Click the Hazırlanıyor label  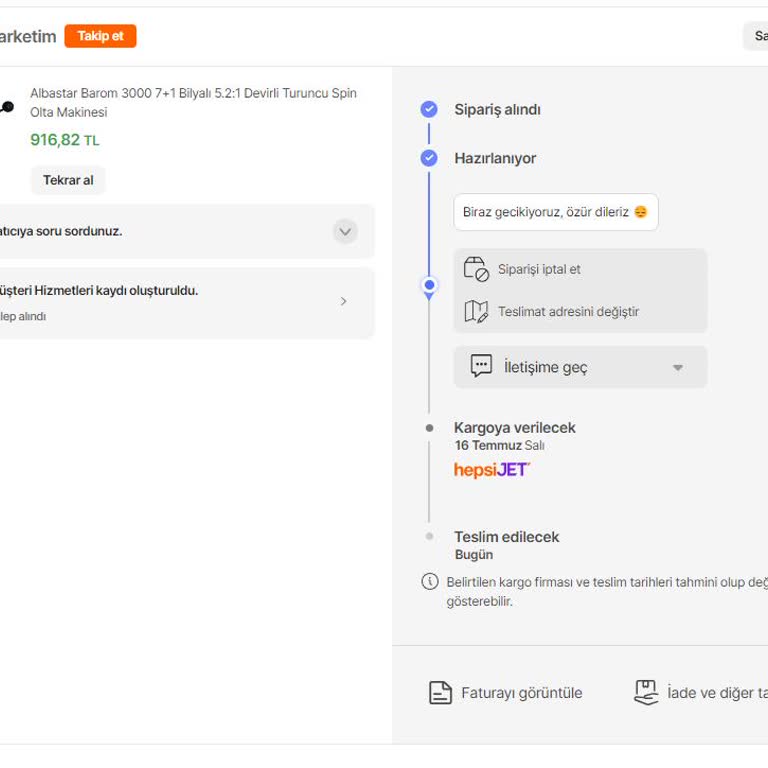click(495, 158)
